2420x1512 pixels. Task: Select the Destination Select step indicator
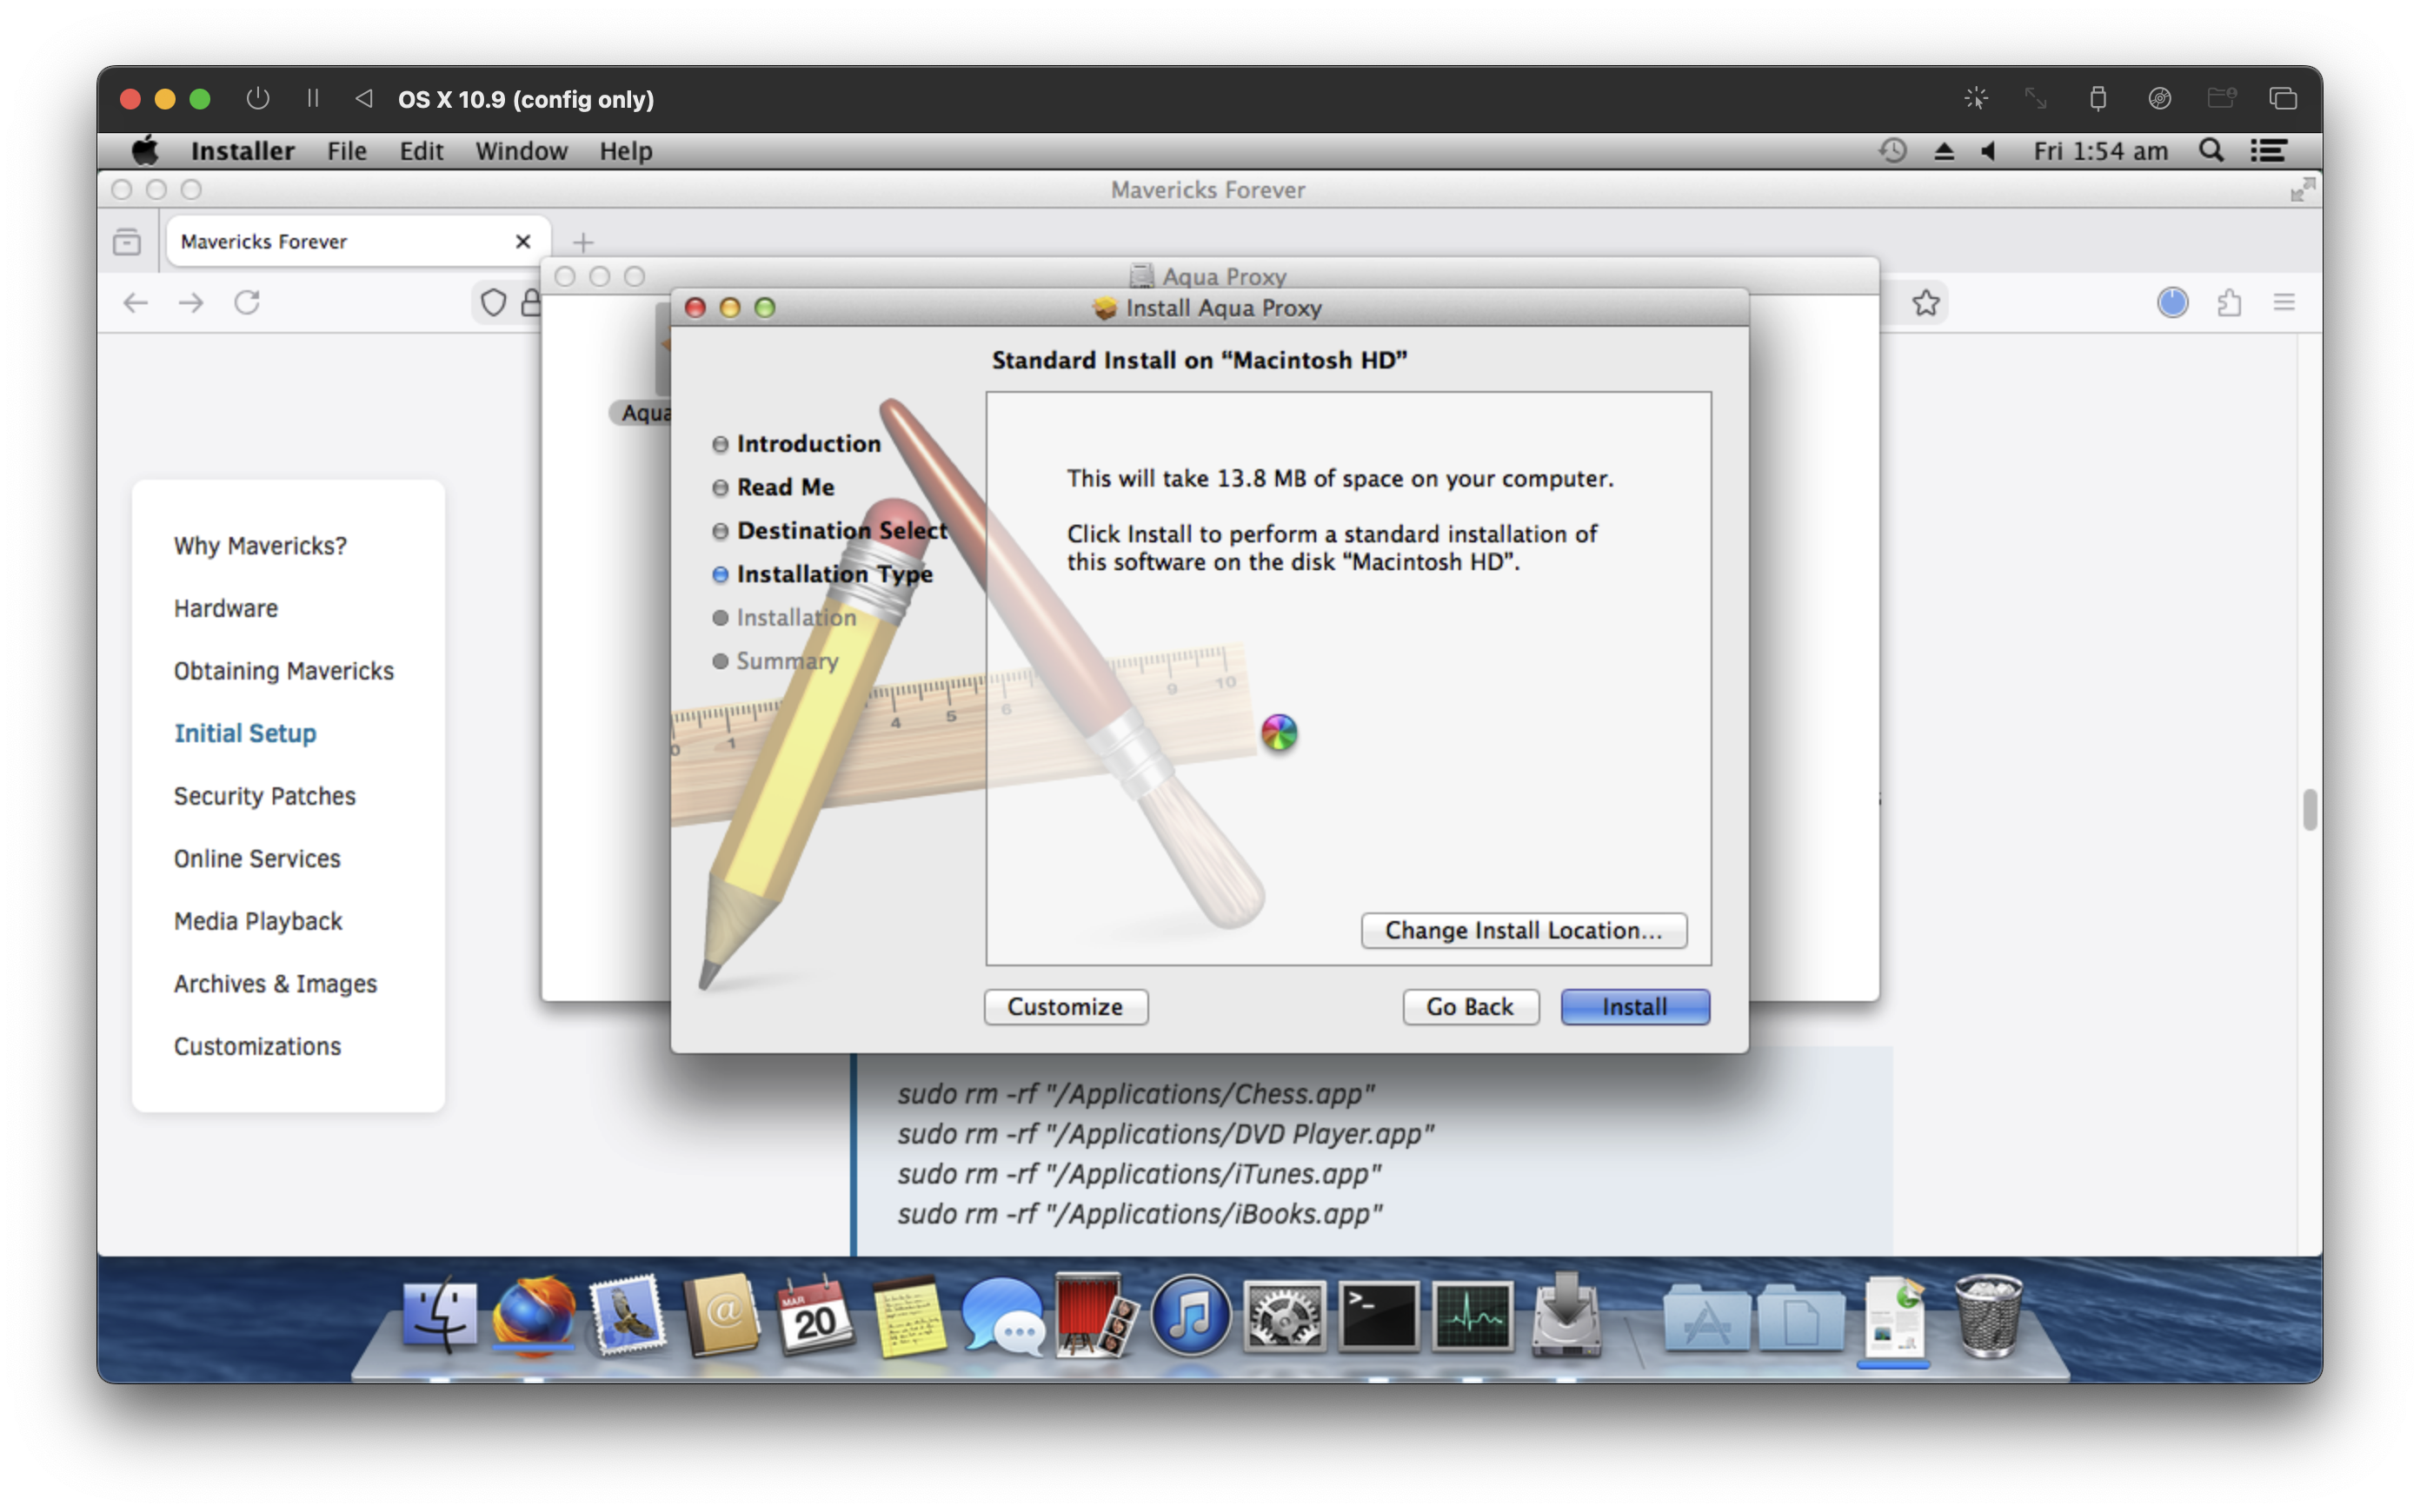click(x=721, y=531)
